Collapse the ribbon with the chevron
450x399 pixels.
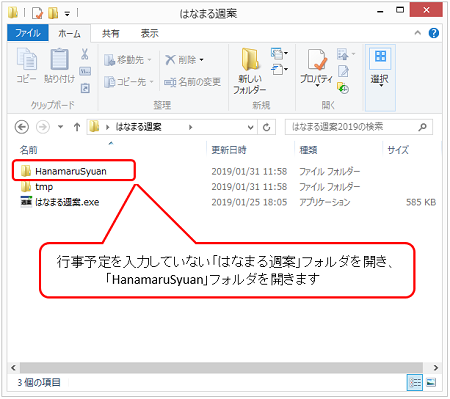tap(417, 33)
